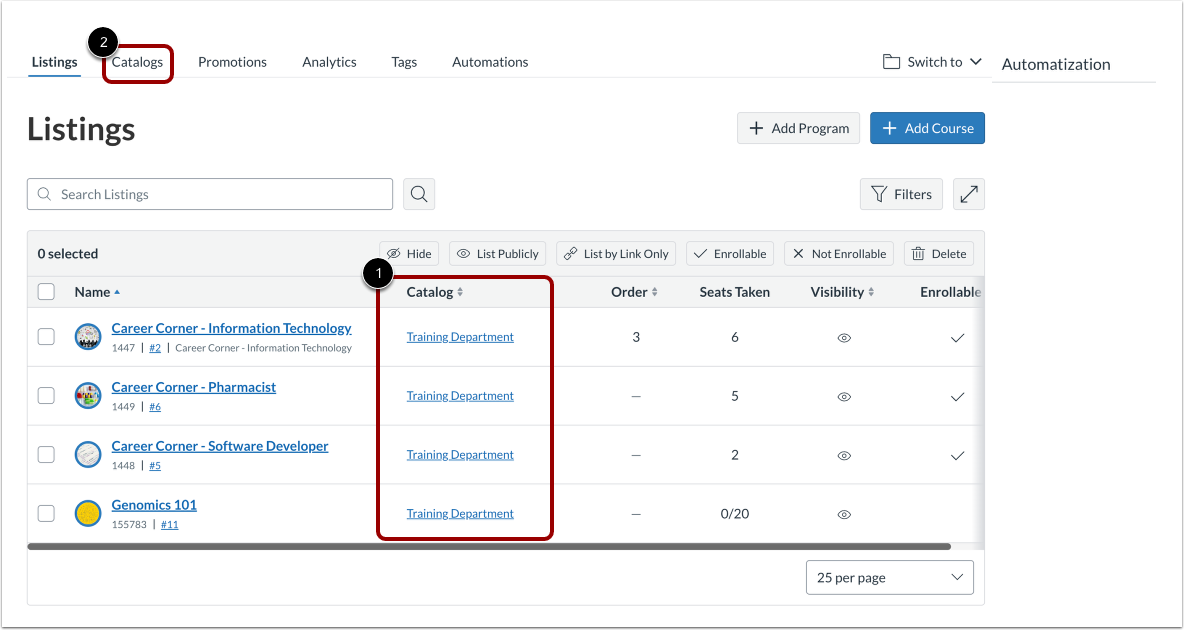Viewport: 1184px width, 630px height.
Task: Click the search magnifying glass icon
Action: pyautogui.click(x=418, y=193)
